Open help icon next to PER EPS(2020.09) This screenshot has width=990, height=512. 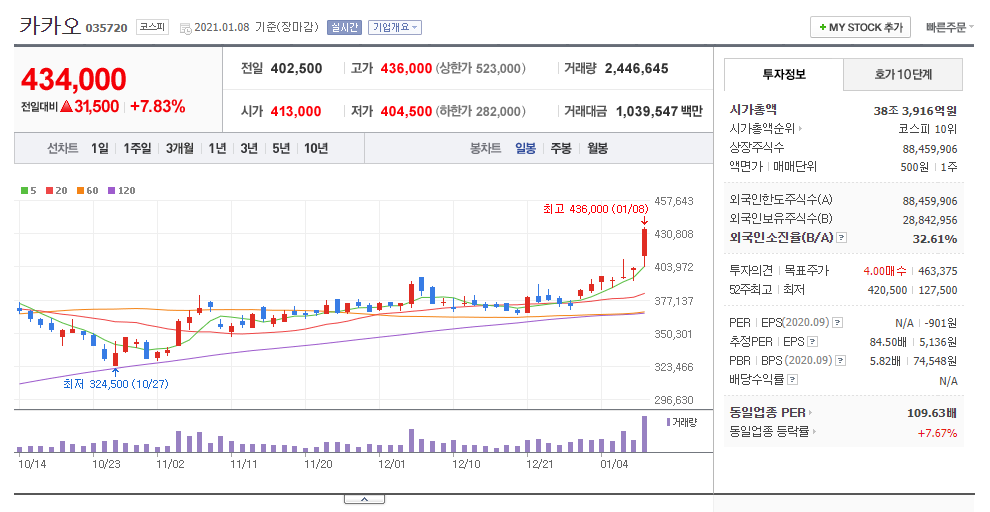click(837, 323)
